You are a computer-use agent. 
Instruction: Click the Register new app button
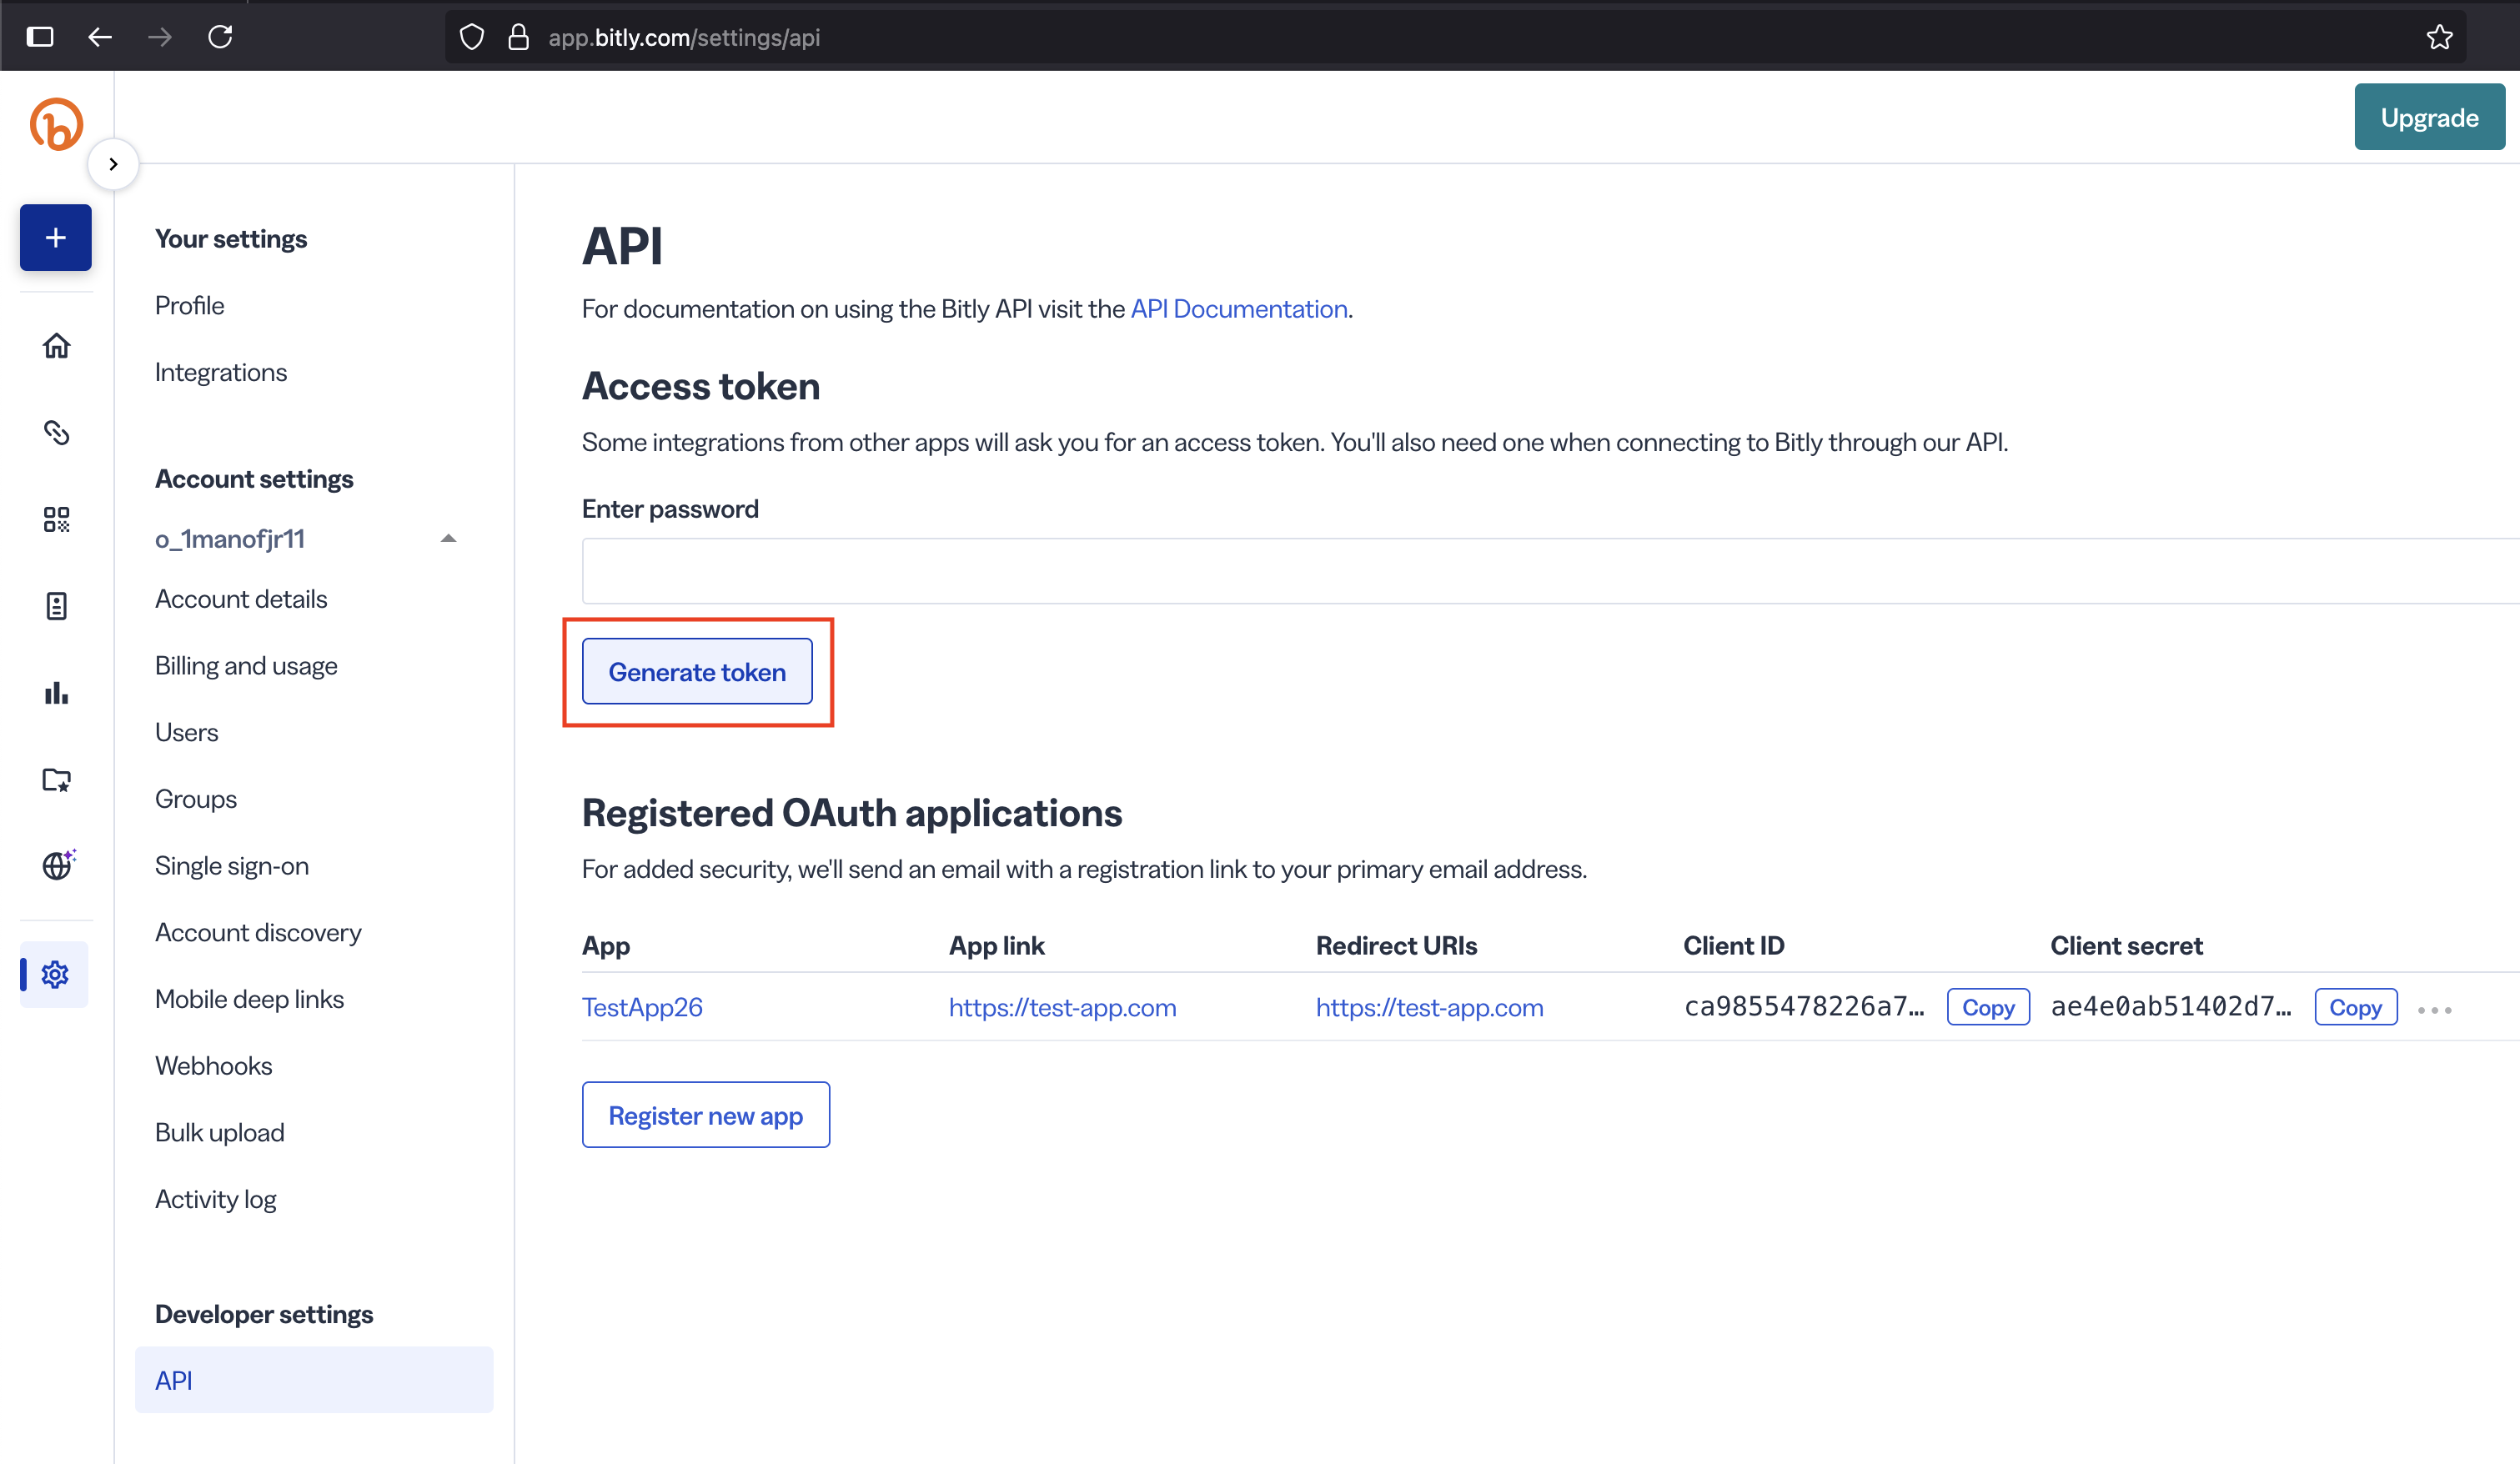click(705, 1114)
